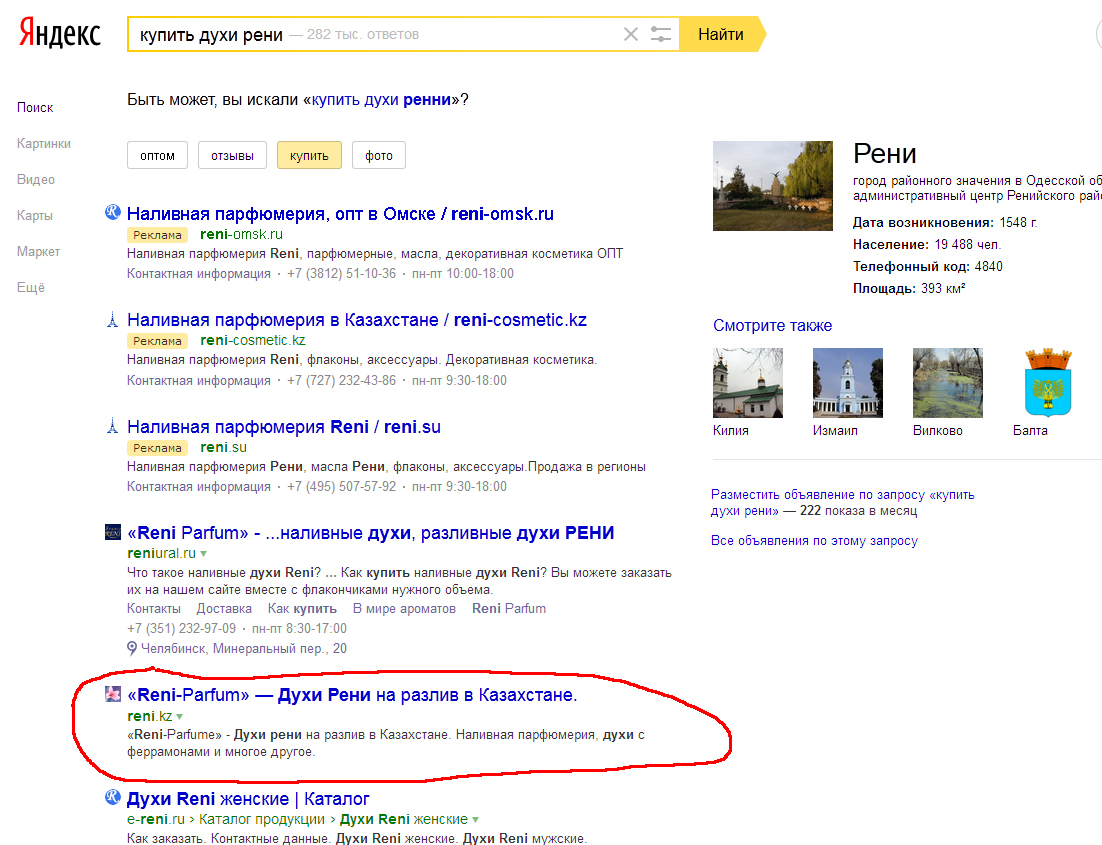This screenshot has height=845, width=1102.
Task: Open advanced search settings sliders icon
Action: click(661, 34)
